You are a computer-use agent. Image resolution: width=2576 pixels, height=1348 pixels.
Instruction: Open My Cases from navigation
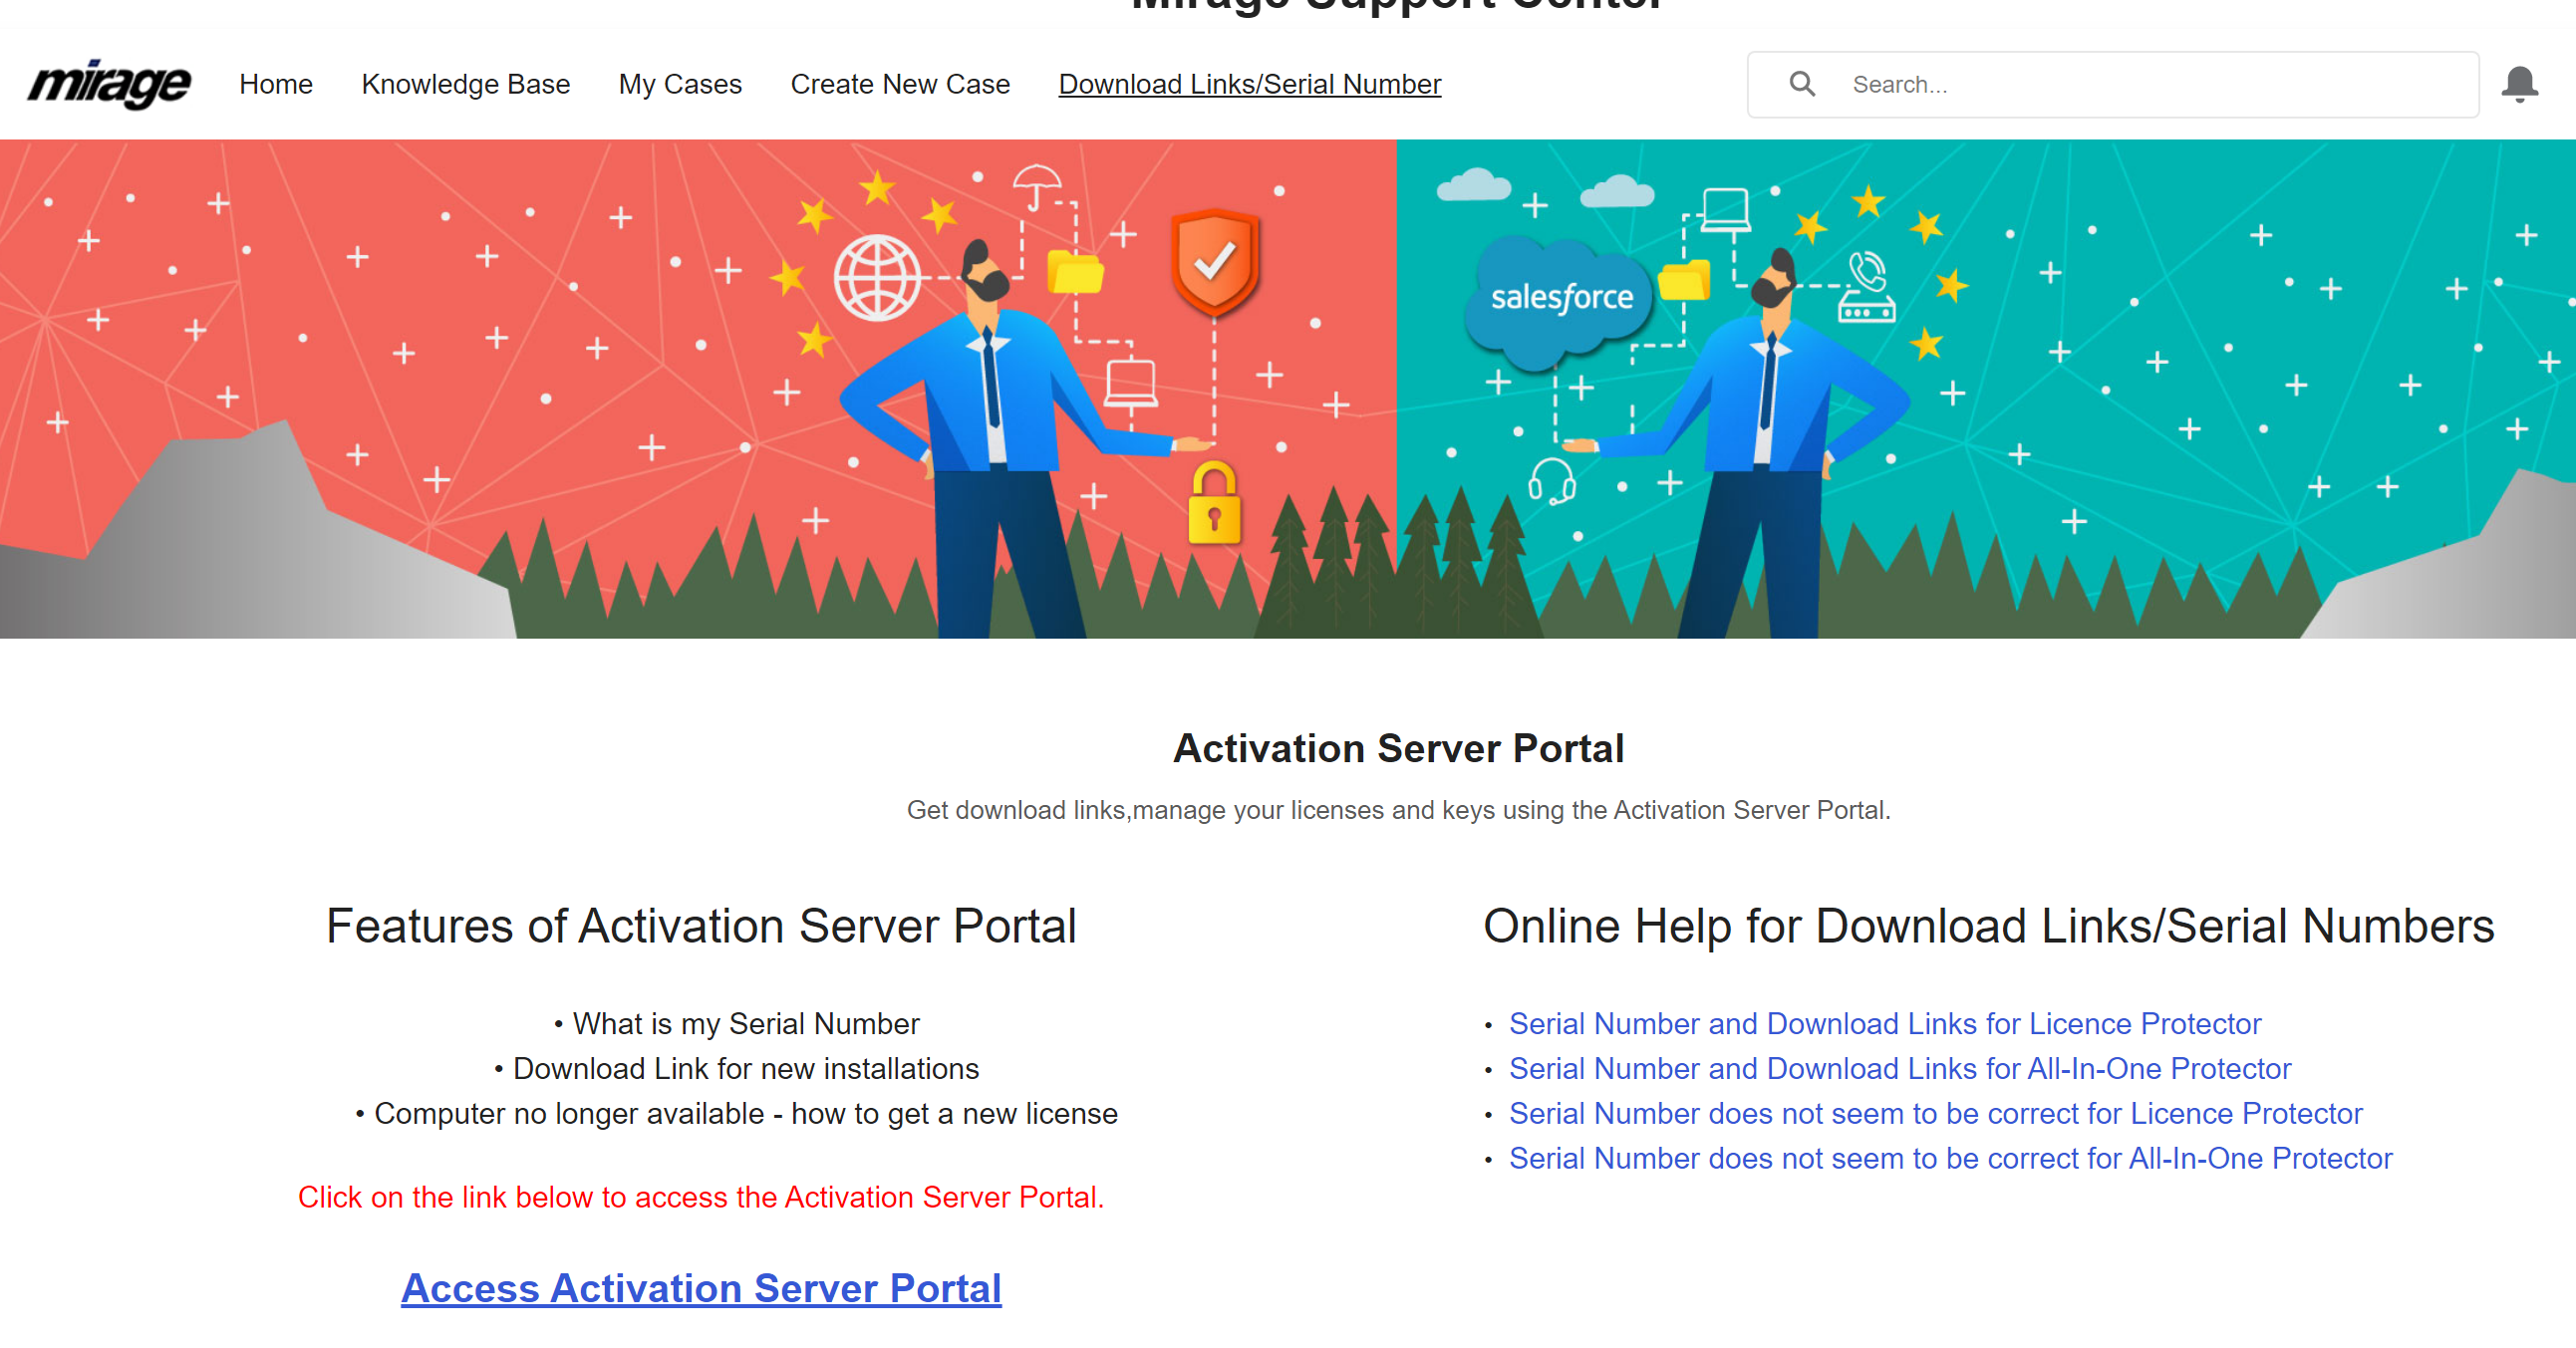[x=680, y=84]
